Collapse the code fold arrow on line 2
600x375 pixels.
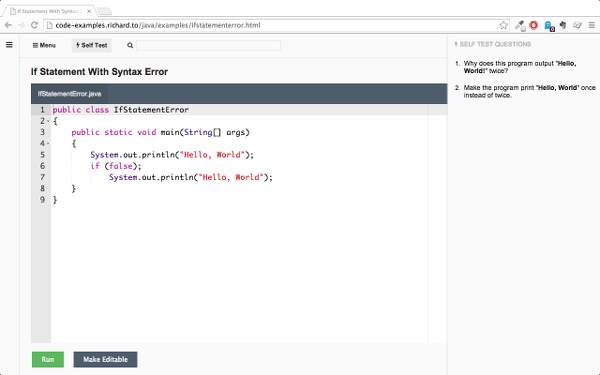tap(48, 121)
